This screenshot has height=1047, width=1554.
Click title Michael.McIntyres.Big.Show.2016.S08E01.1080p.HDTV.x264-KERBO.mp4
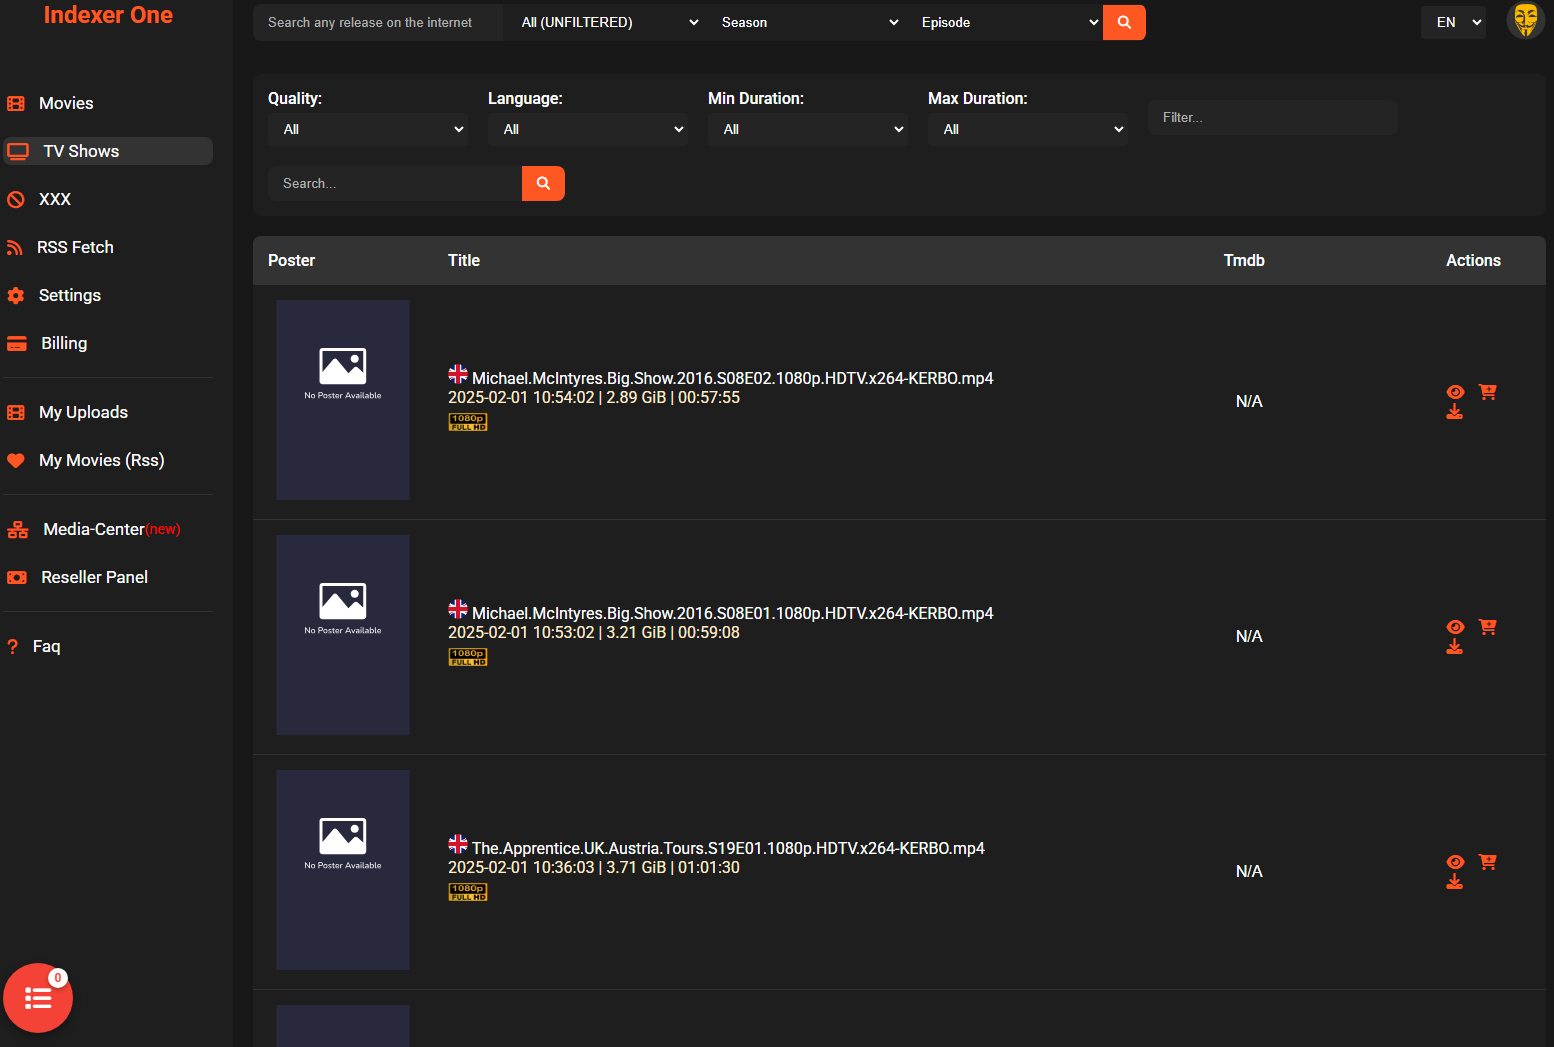pyautogui.click(x=732, y=613)
